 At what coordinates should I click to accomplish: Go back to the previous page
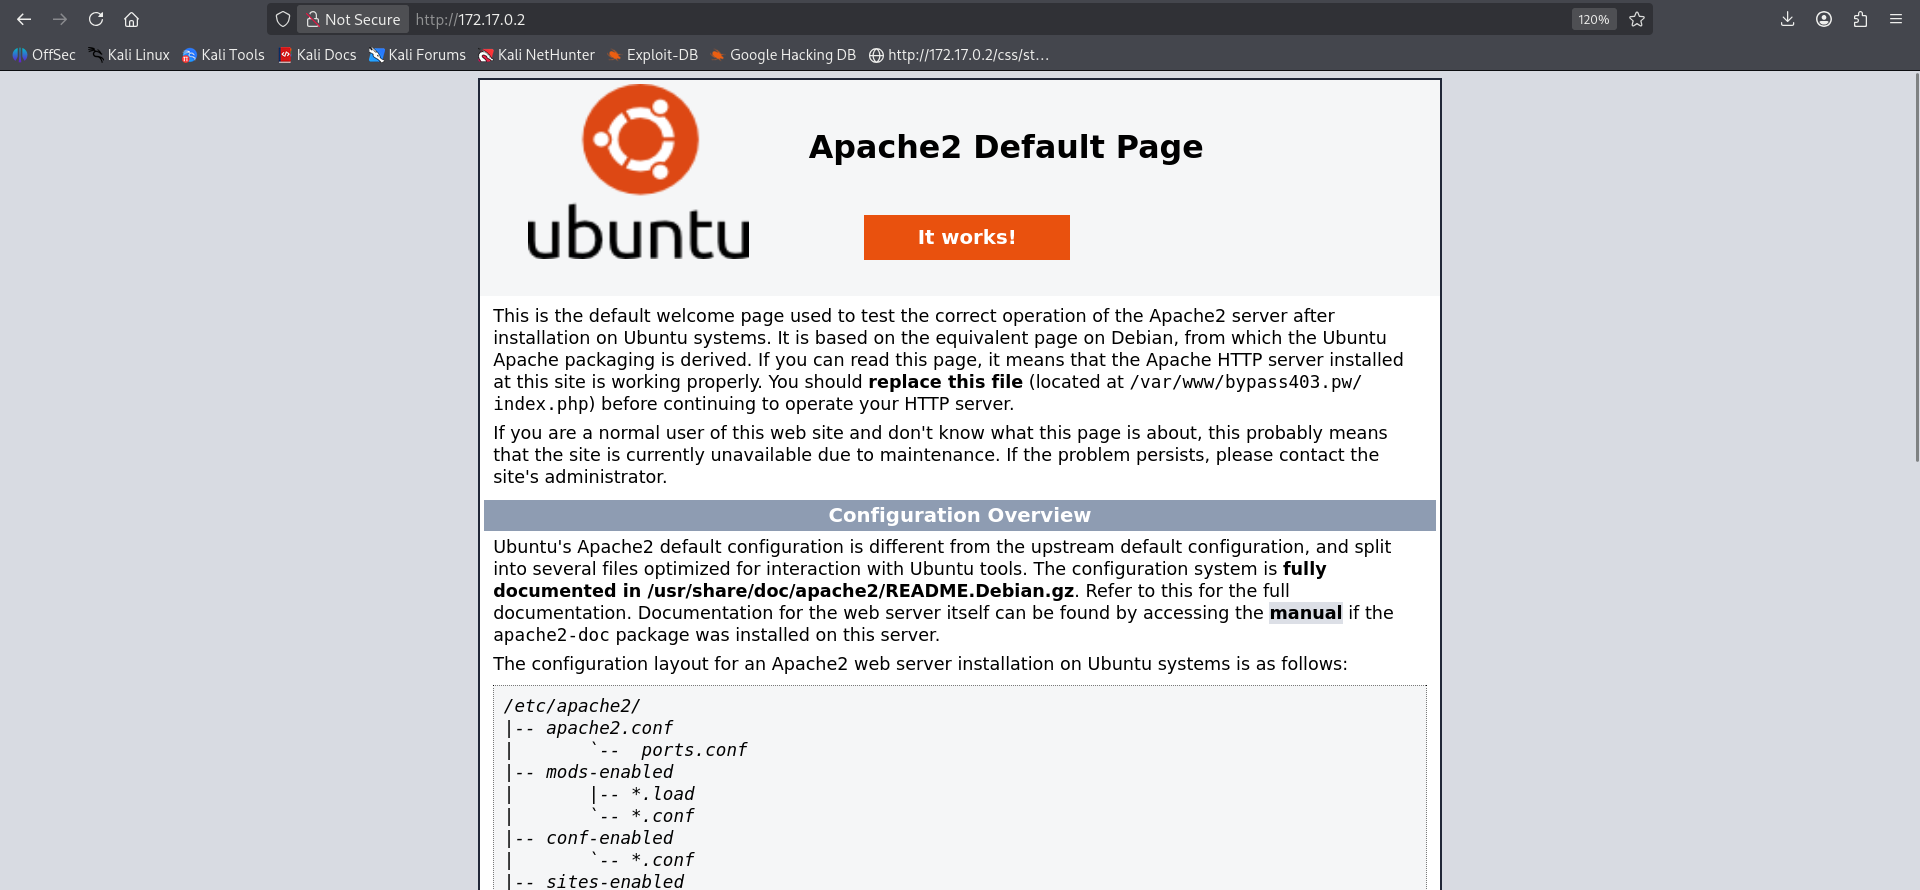pyautogui.click(x=24, y=19)
